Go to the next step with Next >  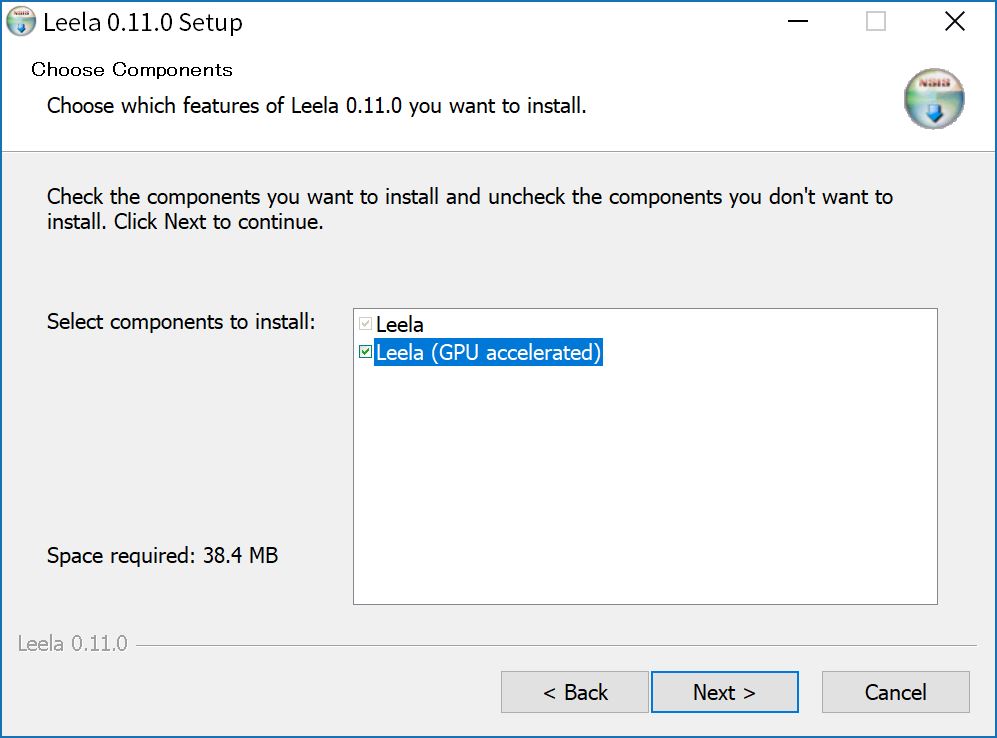point(724,692)
